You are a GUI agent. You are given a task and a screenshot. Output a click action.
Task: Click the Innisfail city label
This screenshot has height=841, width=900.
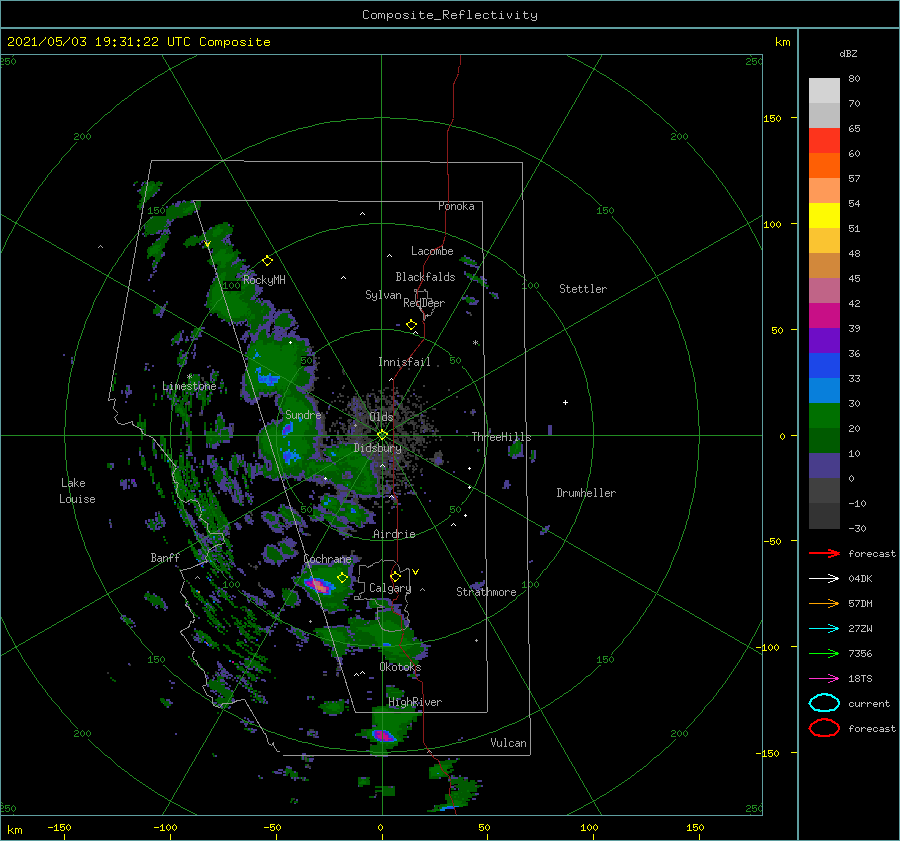404,362
